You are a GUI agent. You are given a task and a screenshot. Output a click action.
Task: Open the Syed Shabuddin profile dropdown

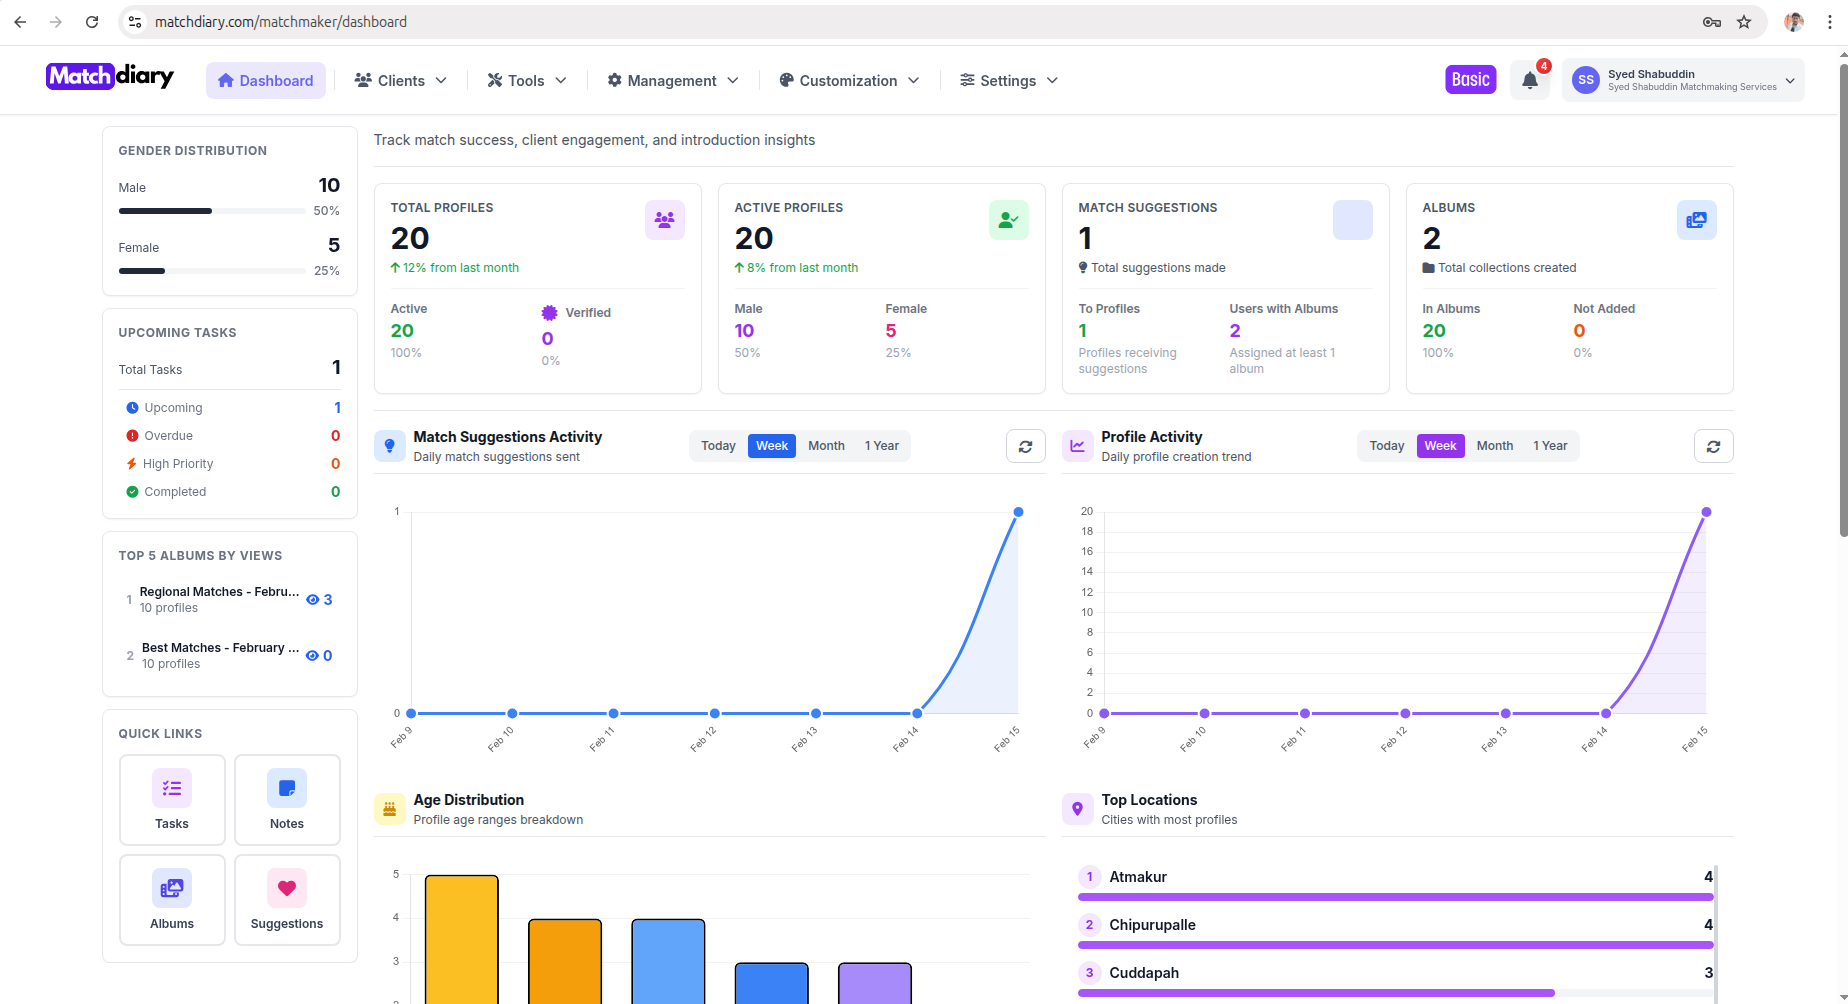click(x=1683, y=80)
